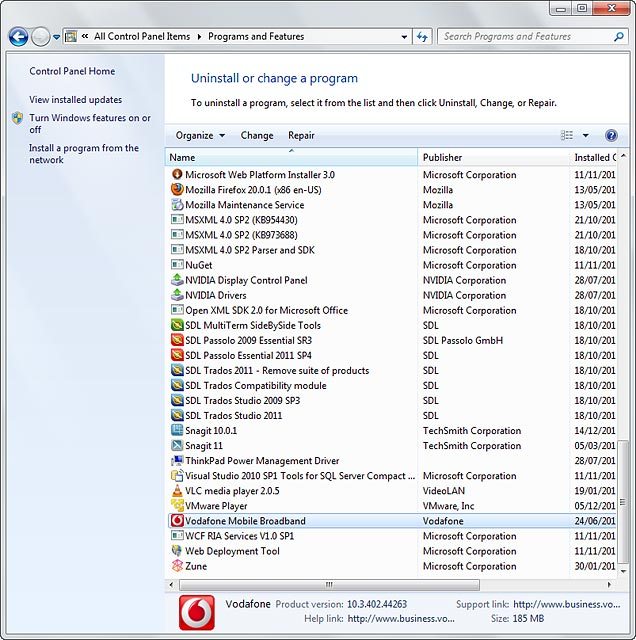Click the large Vodafone logo in details pane
The width and height of the screenshot is (636, 640).
click(x=196, y=612)
